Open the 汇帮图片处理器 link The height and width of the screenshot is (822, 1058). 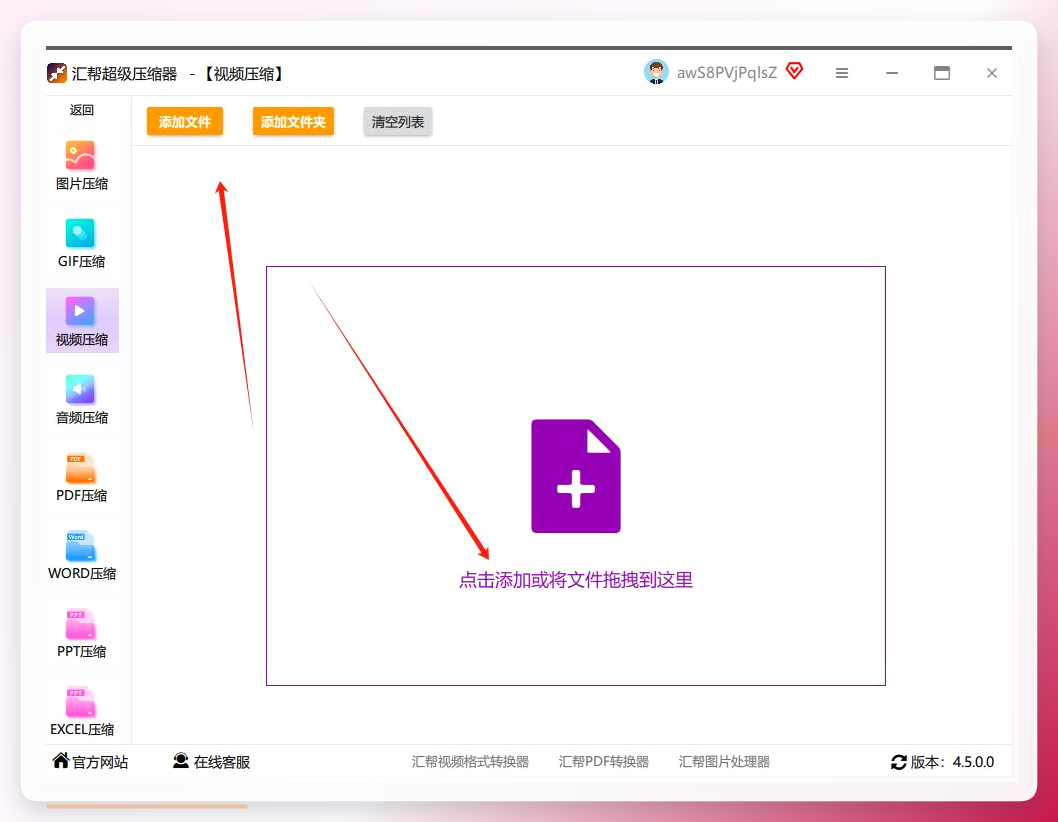coord(724,762)
